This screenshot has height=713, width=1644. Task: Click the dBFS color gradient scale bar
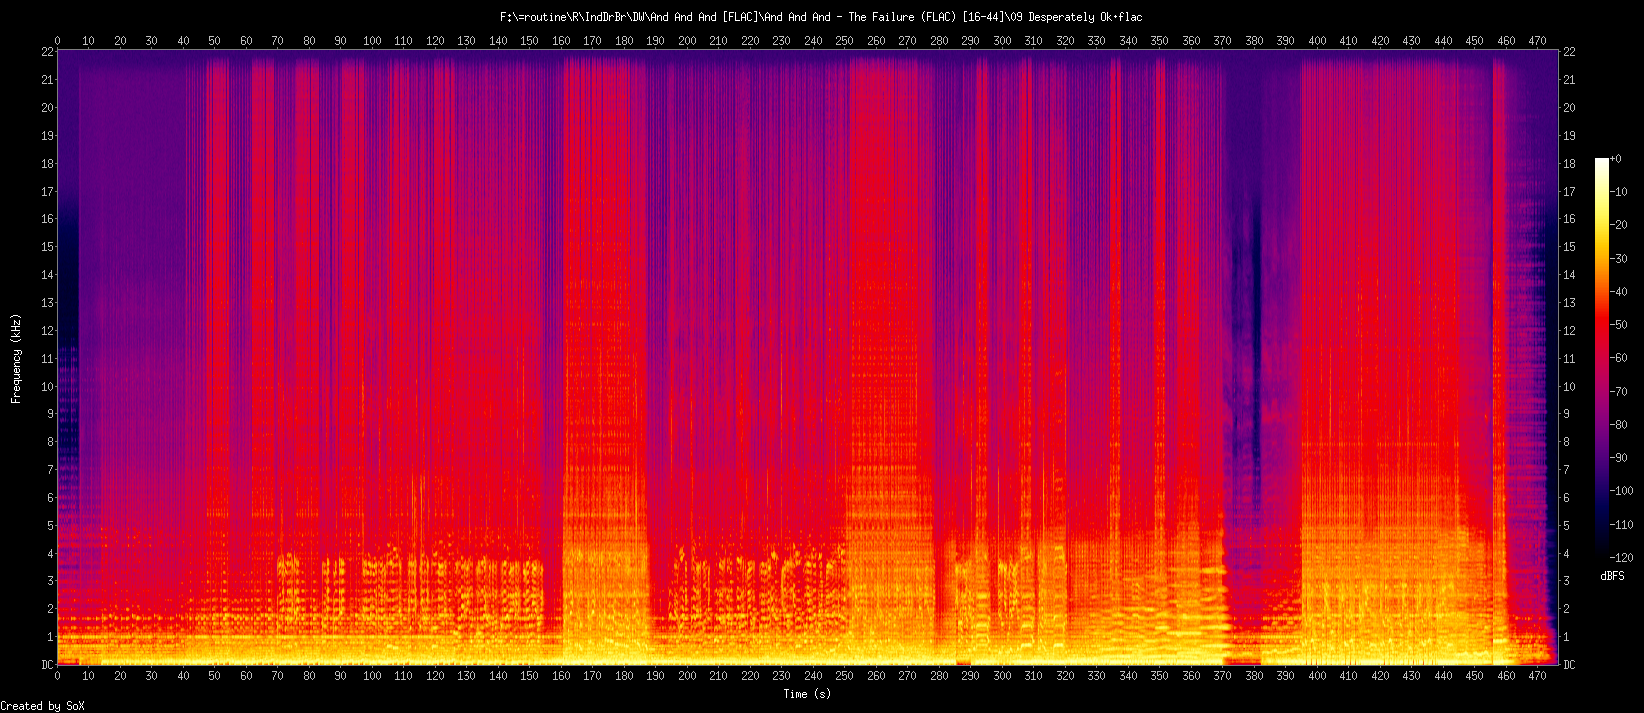click(x=1602, y=357)
